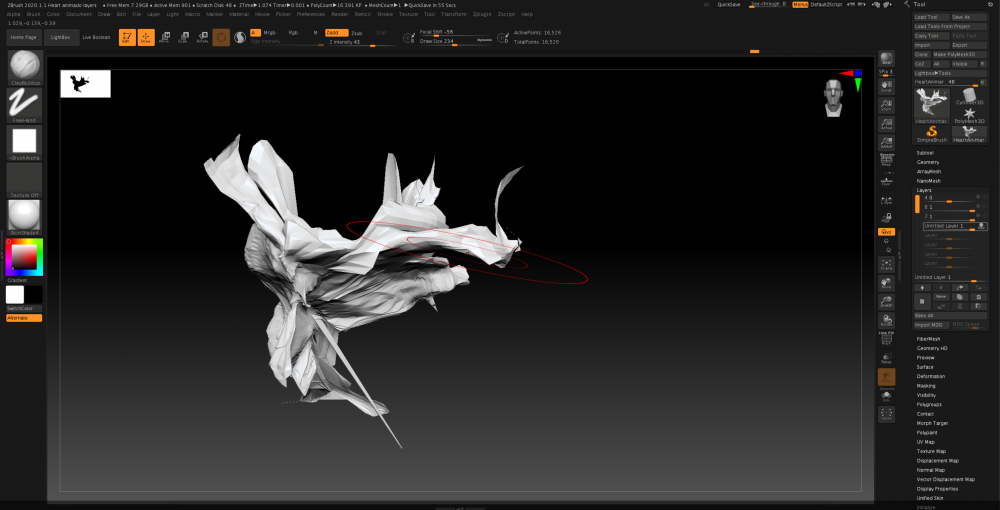Click the BPR render button

886,60
